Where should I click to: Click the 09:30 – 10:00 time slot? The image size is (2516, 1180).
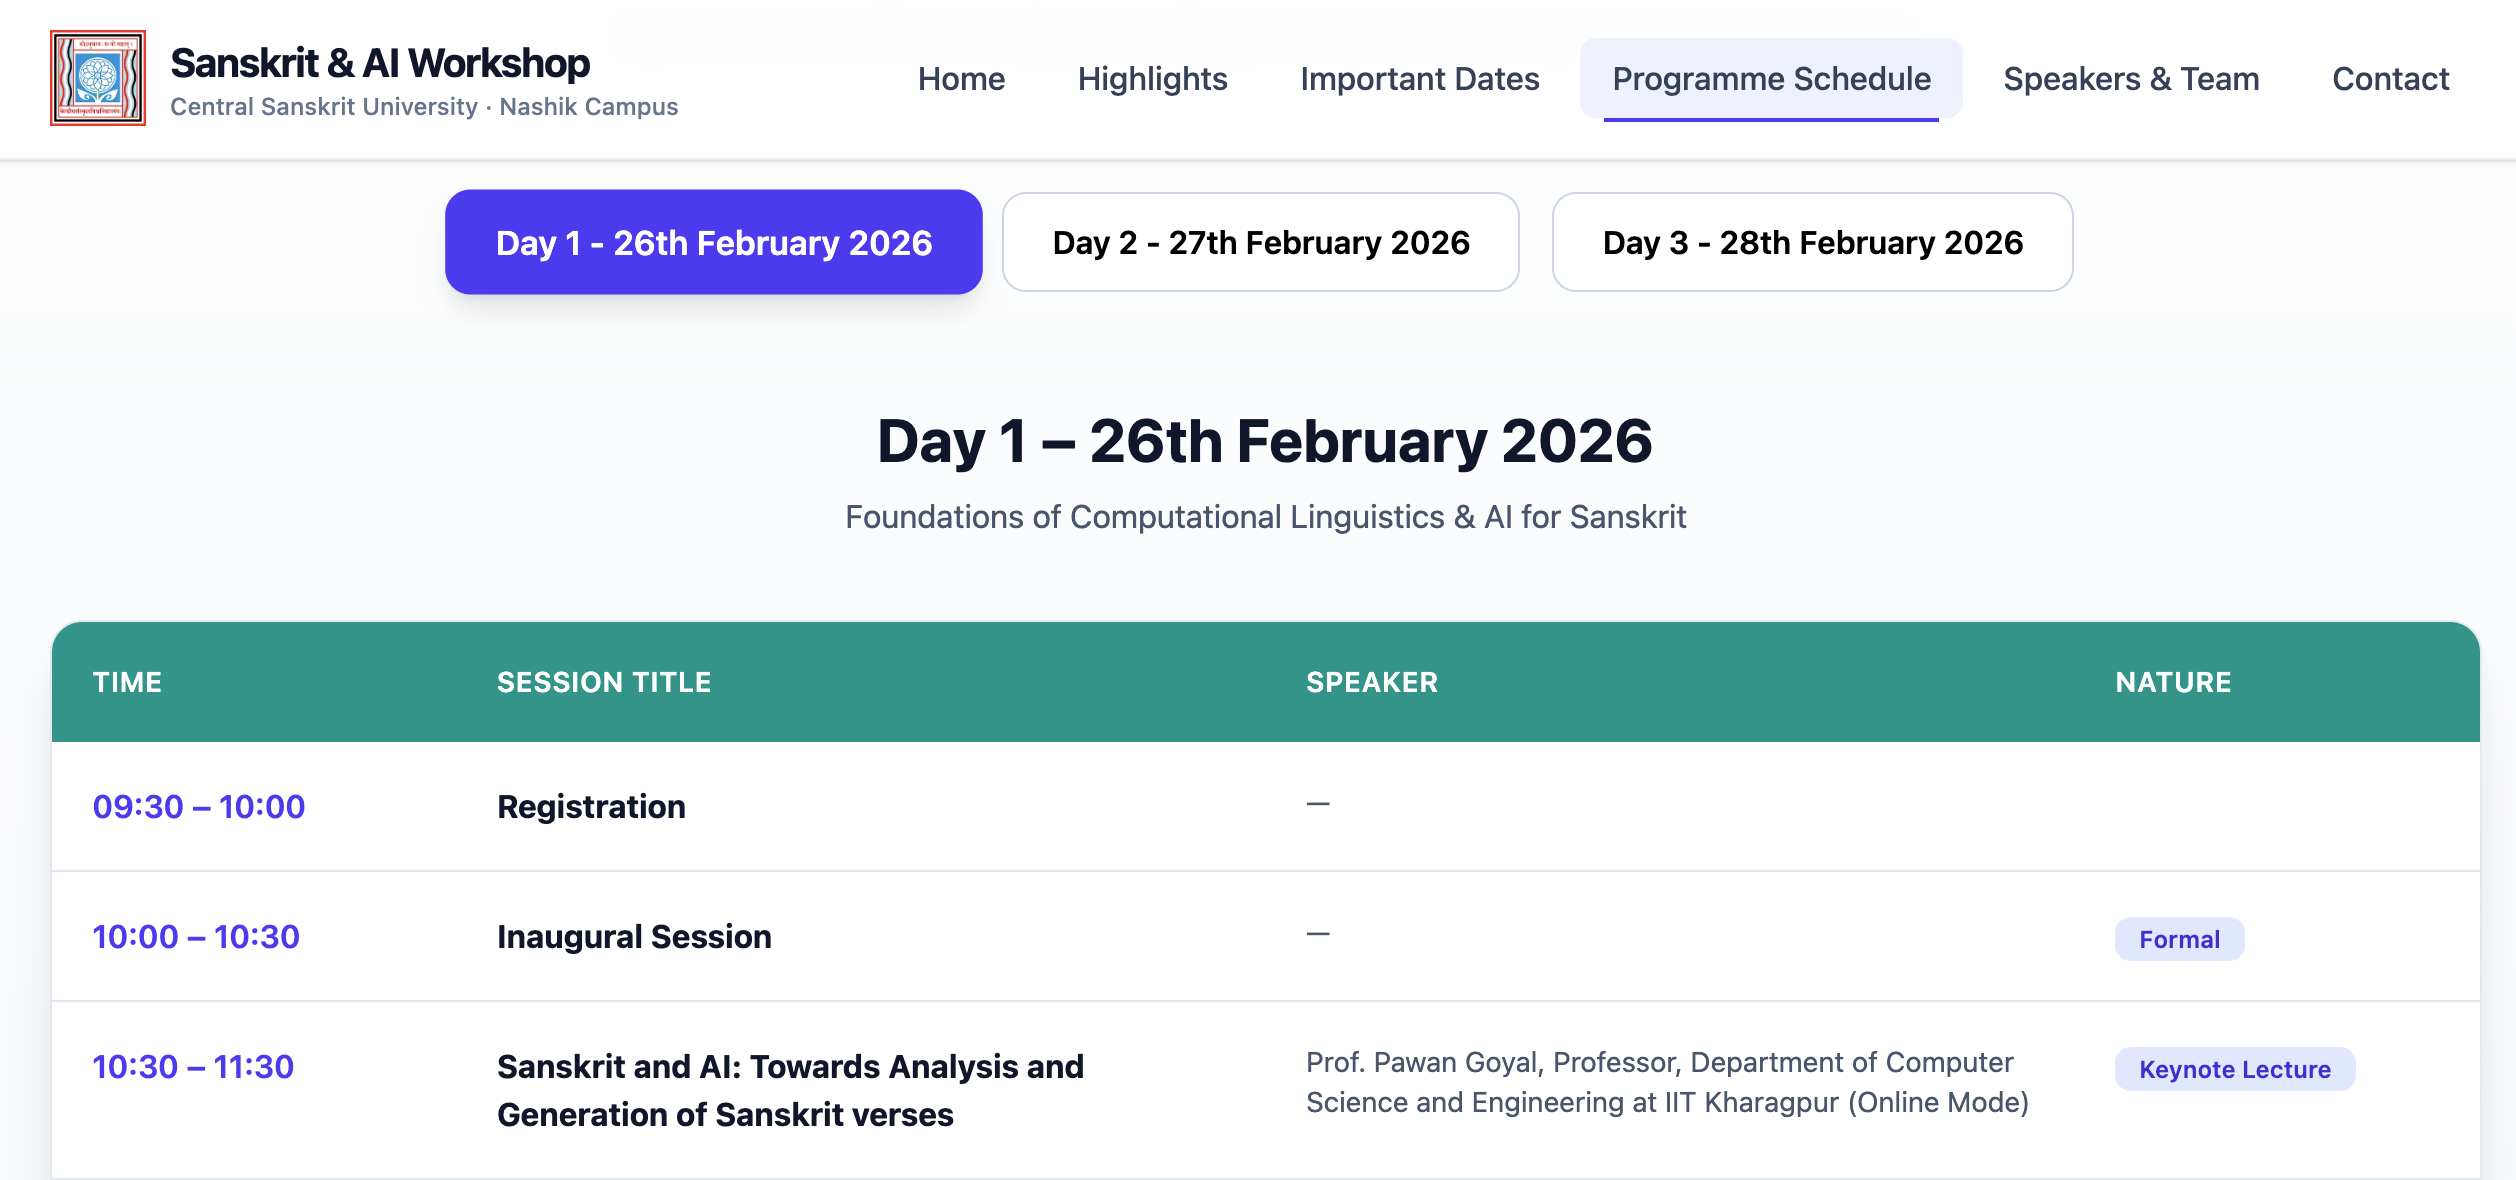(199, 807)
